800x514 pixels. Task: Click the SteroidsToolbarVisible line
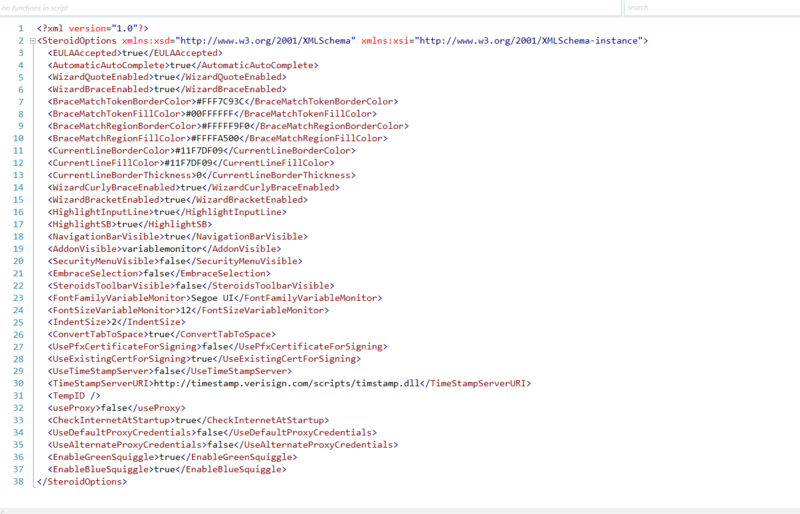tap(191, 285)
